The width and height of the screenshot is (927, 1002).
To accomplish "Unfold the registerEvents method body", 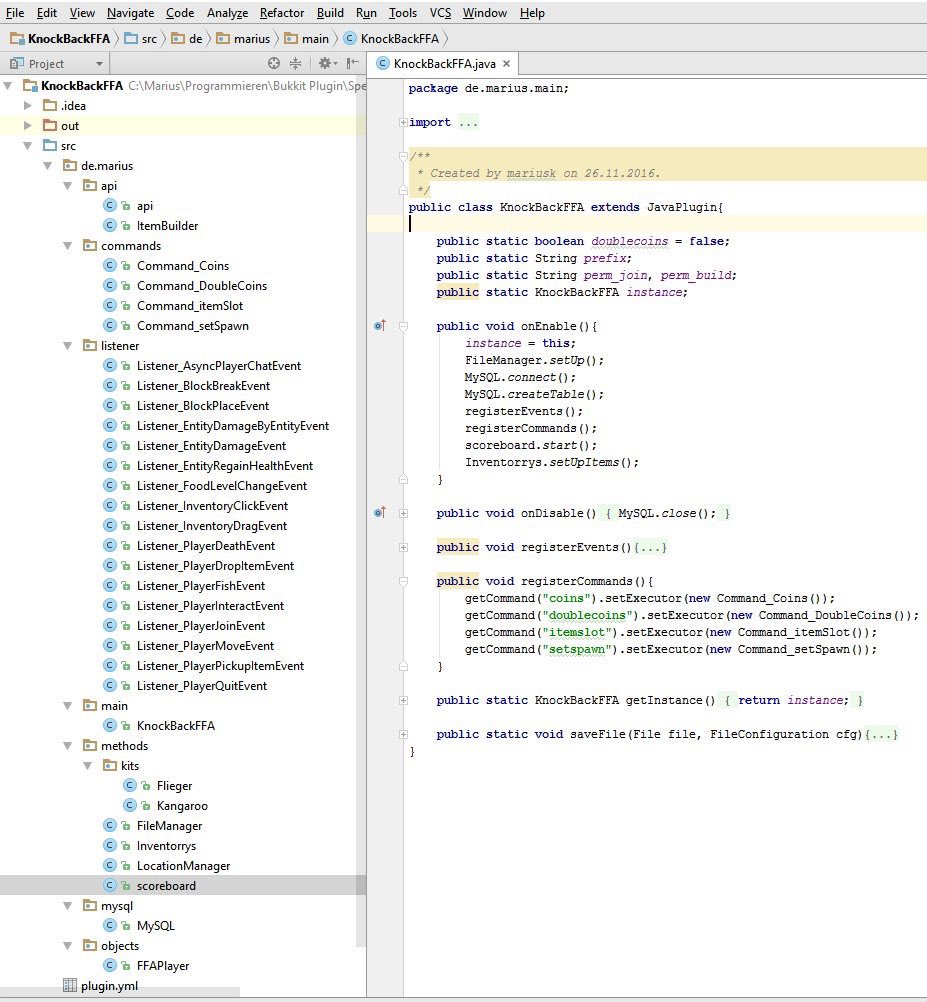I will 403,547.
